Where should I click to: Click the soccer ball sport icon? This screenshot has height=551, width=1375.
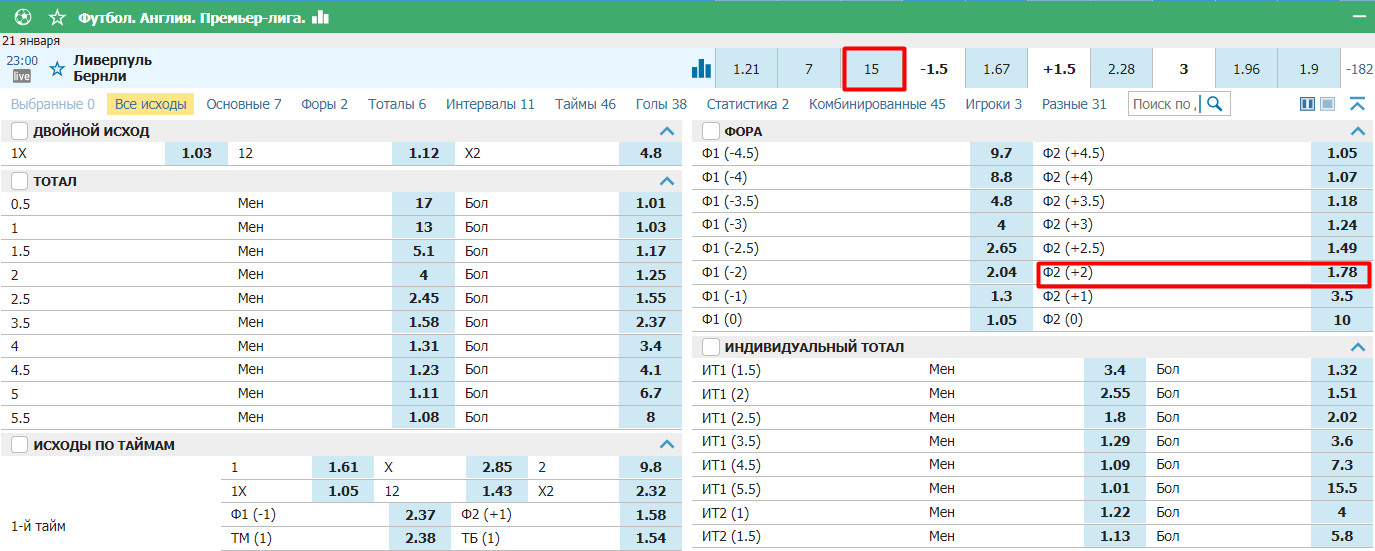(23, 17)
